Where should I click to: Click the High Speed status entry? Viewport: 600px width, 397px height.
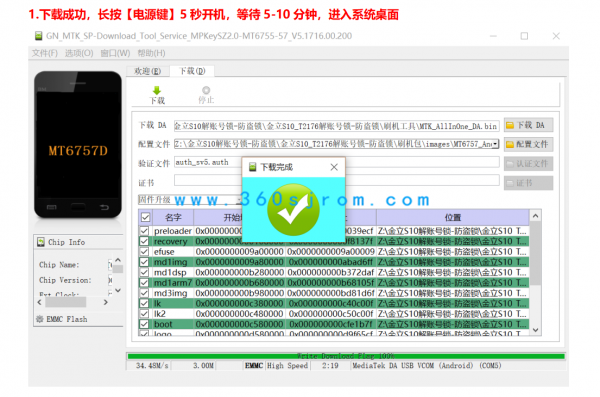(287, 366)
